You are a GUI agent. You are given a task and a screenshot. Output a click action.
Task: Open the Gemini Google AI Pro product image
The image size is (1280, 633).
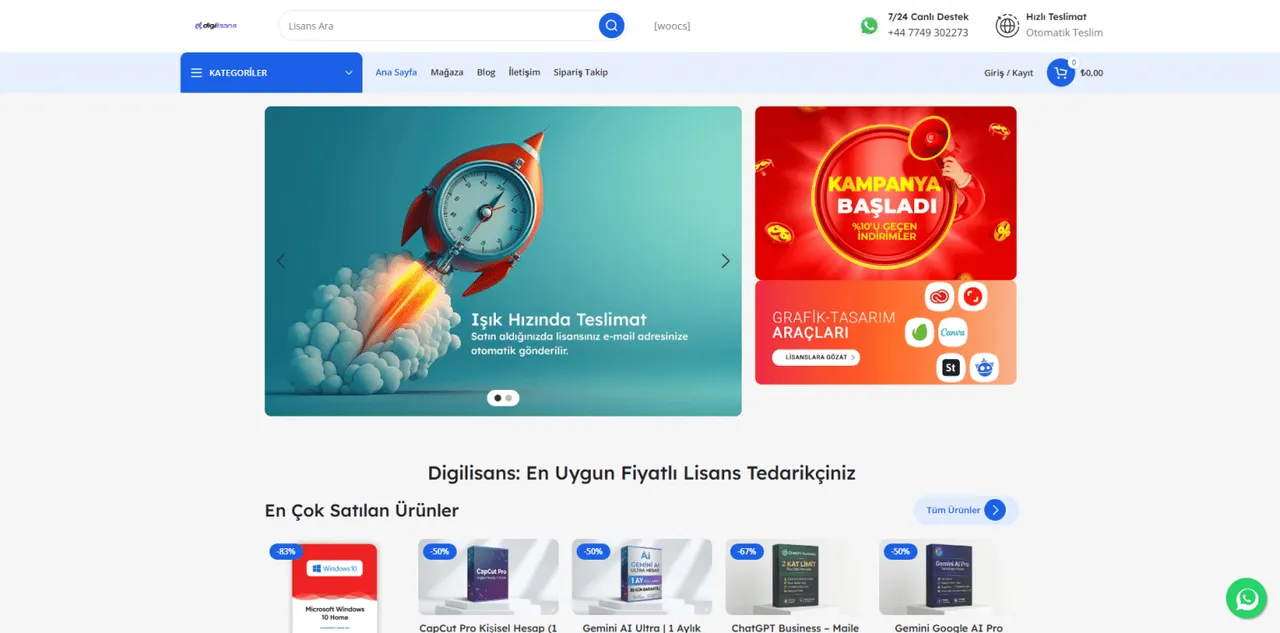(x=949, y=577)
